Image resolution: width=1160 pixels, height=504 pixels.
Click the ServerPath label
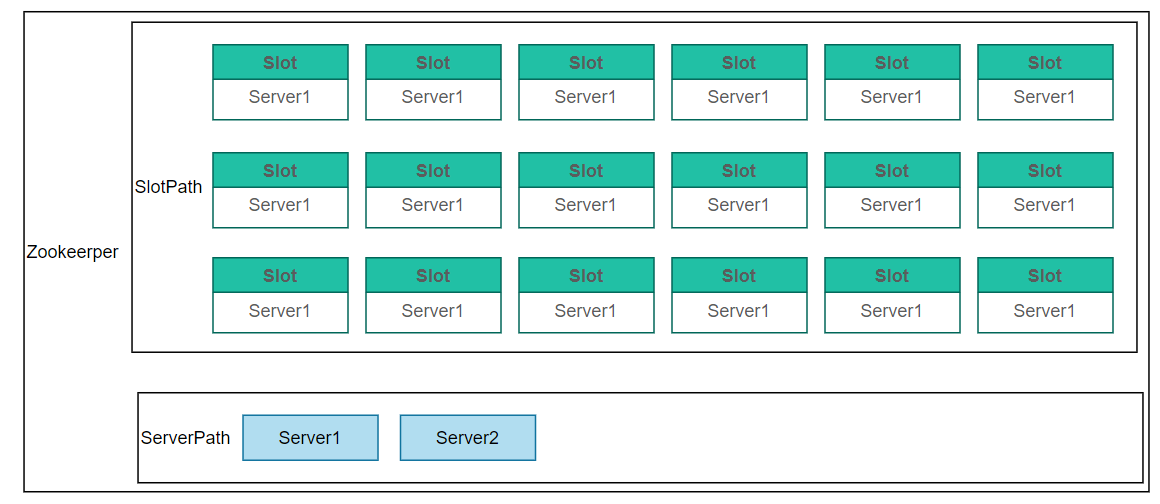pyautogui.click(x=186, y=437)
